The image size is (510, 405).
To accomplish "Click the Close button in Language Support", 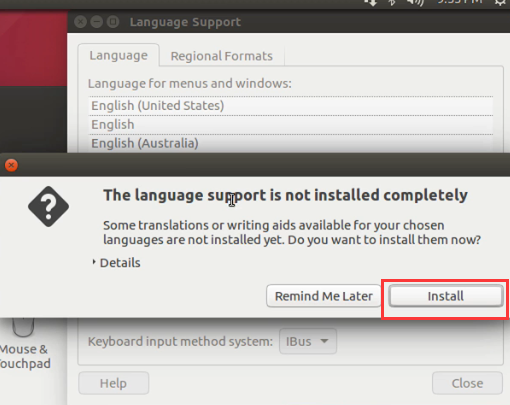I will coord(467,383).
